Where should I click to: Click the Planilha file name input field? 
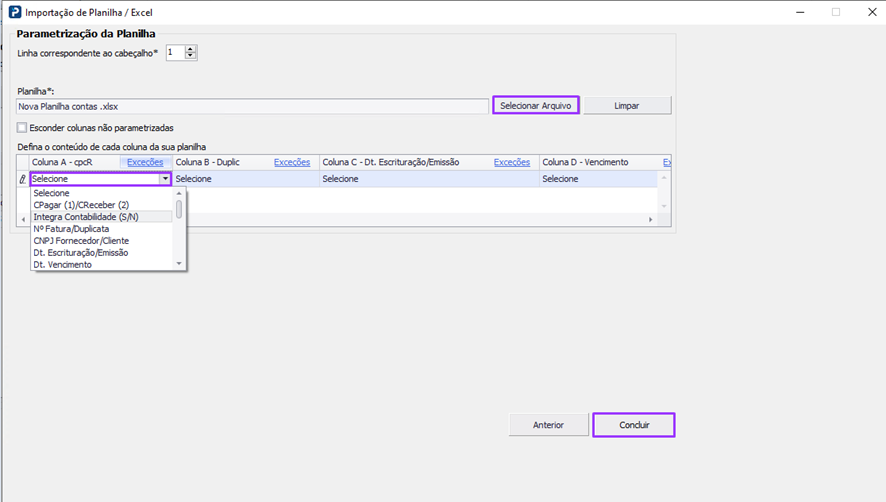[x=252, y=105]
